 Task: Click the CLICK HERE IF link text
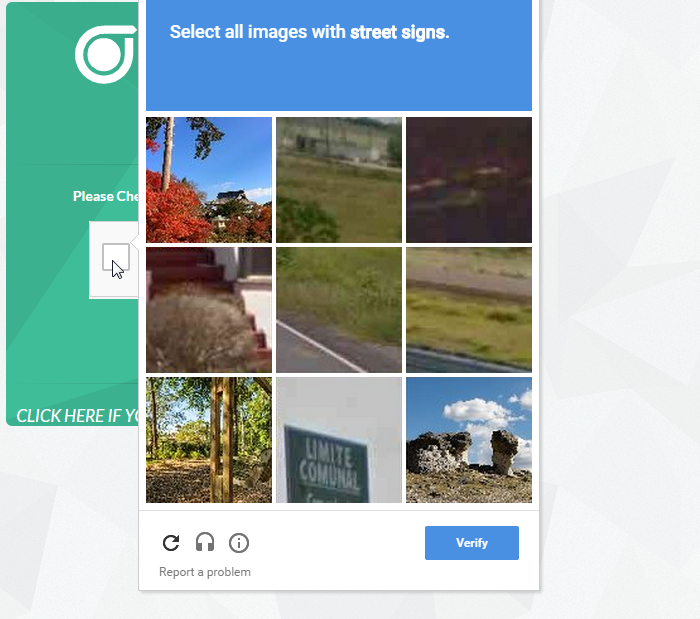tap(77, 415)
